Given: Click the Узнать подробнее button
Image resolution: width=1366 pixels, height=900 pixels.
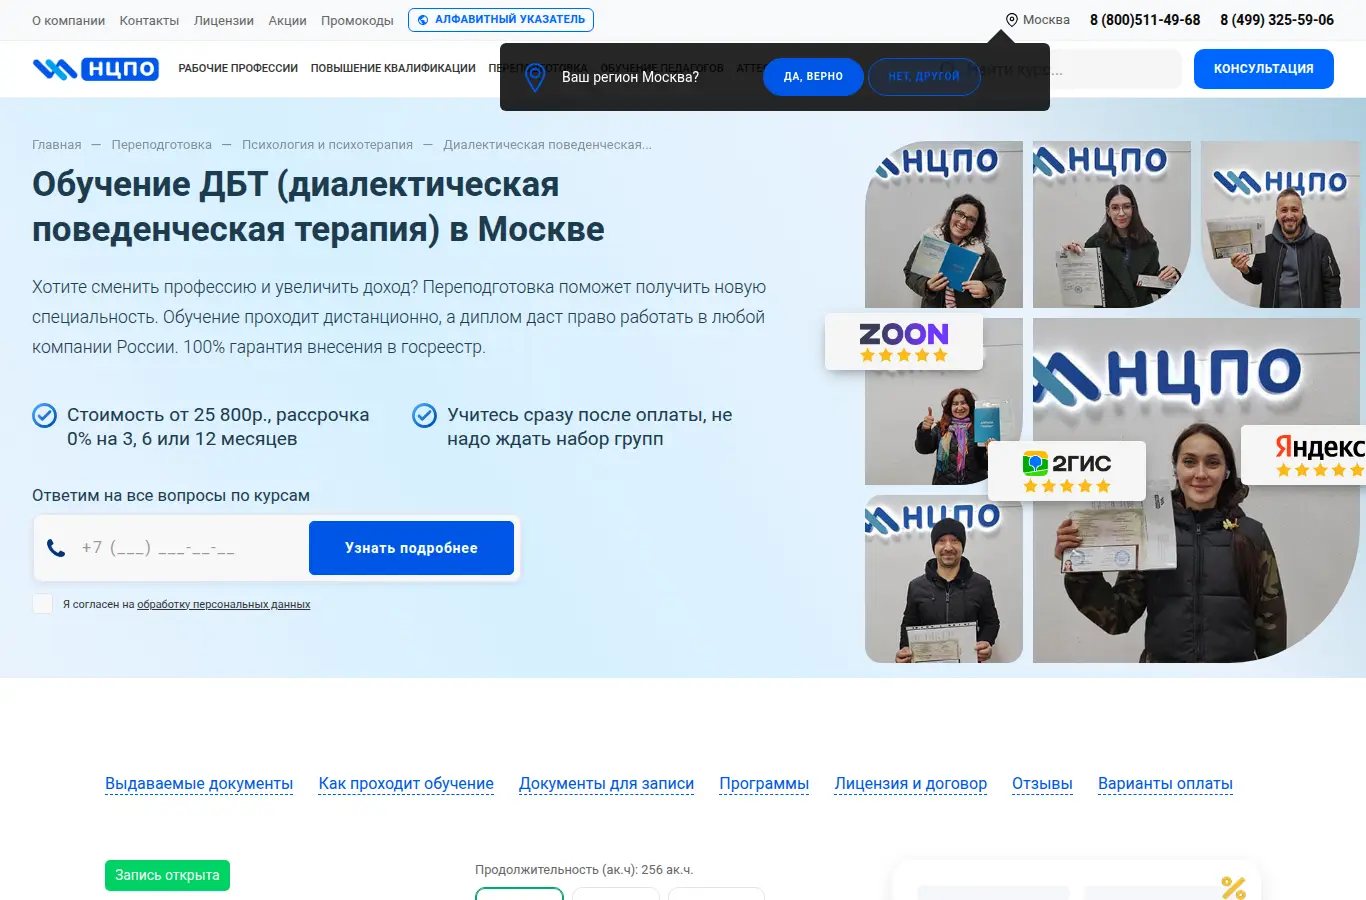Looking at the screenshot, I should (x=411, y=548).
